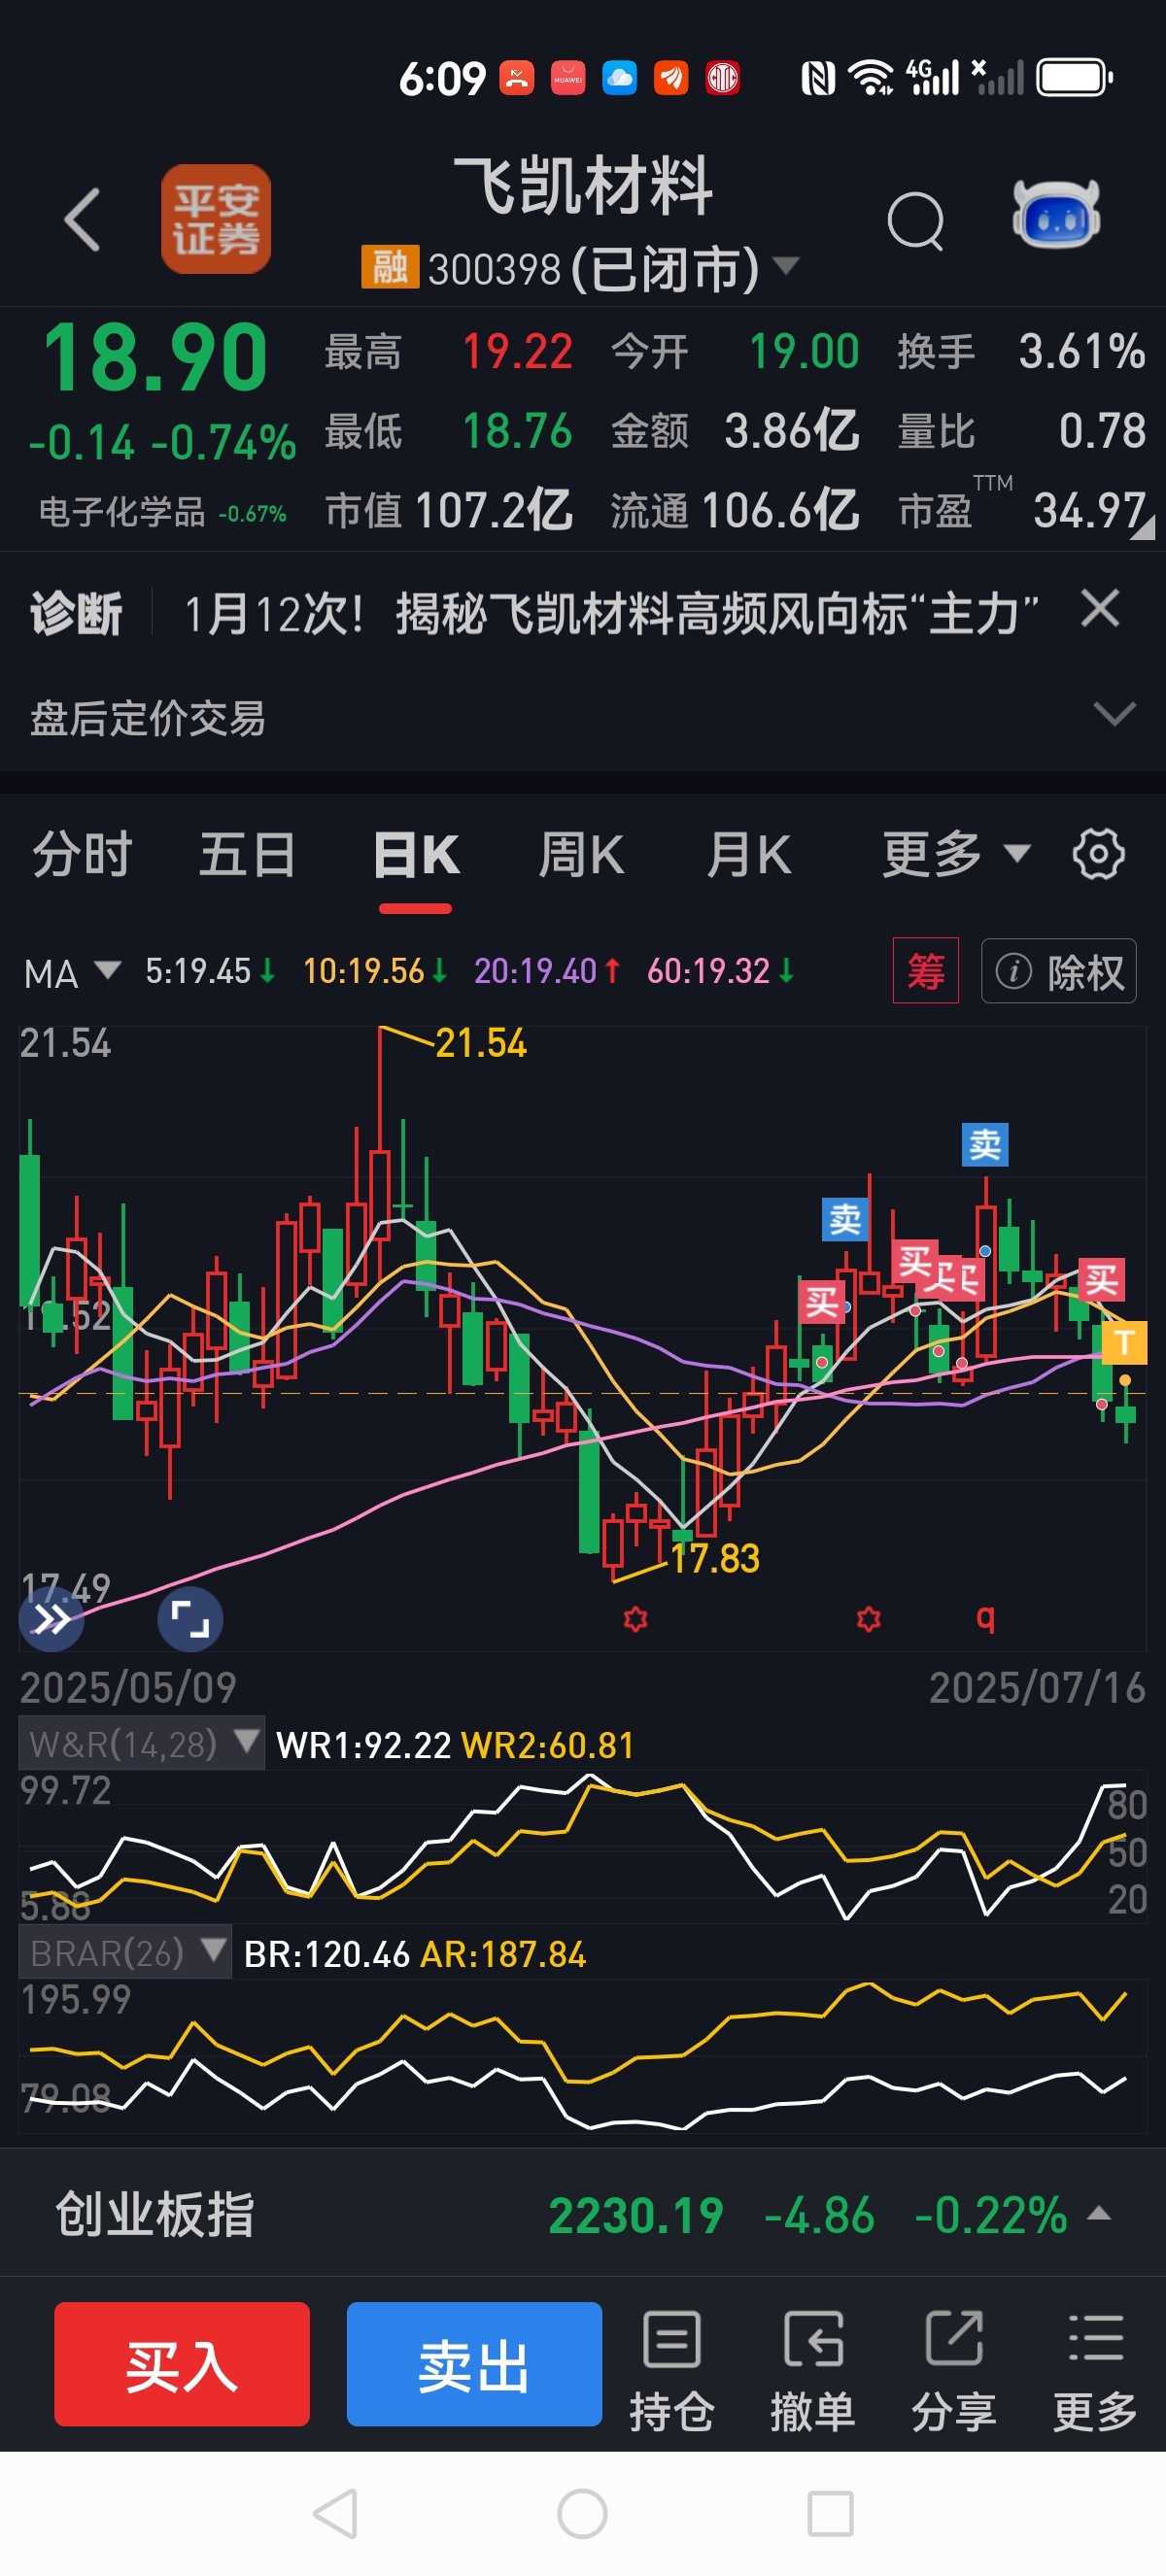This screenshot has height=2576, width=1166.
Task: Open the robot assistant icon
Action: [x=1056, y=214]
